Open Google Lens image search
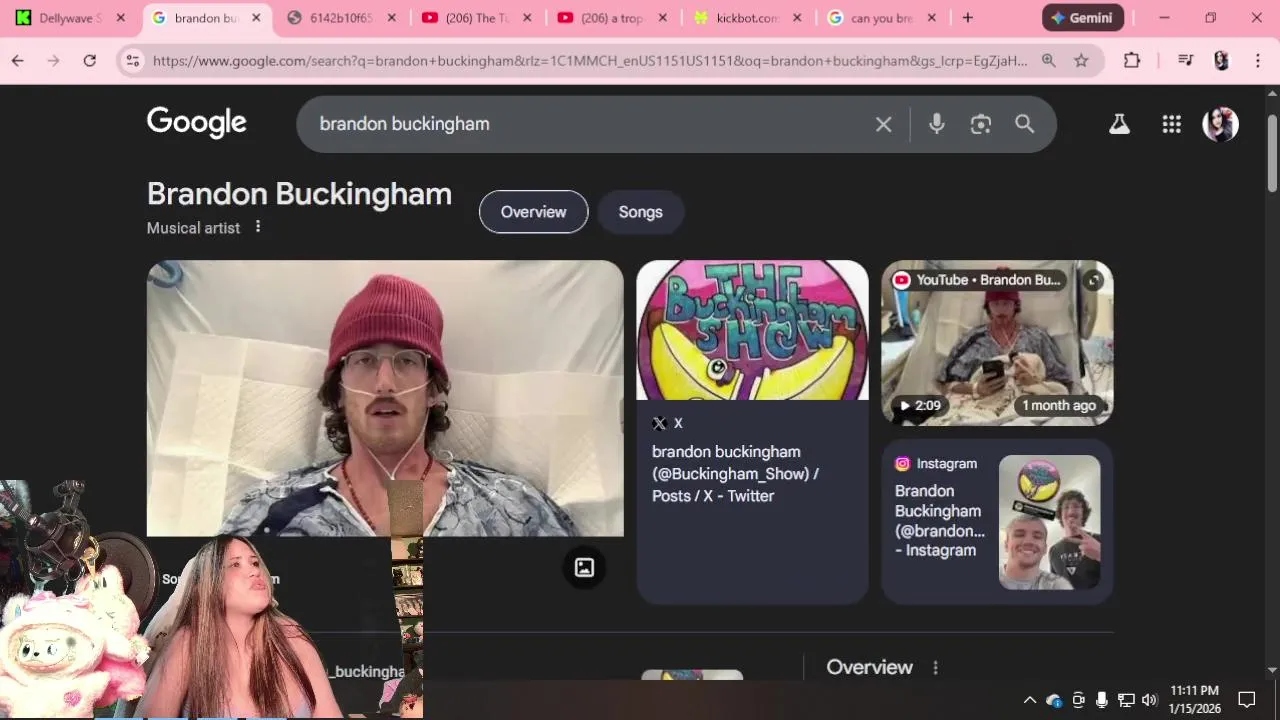The height and width of the screenshot is (720, 1280). pos(980,124)
